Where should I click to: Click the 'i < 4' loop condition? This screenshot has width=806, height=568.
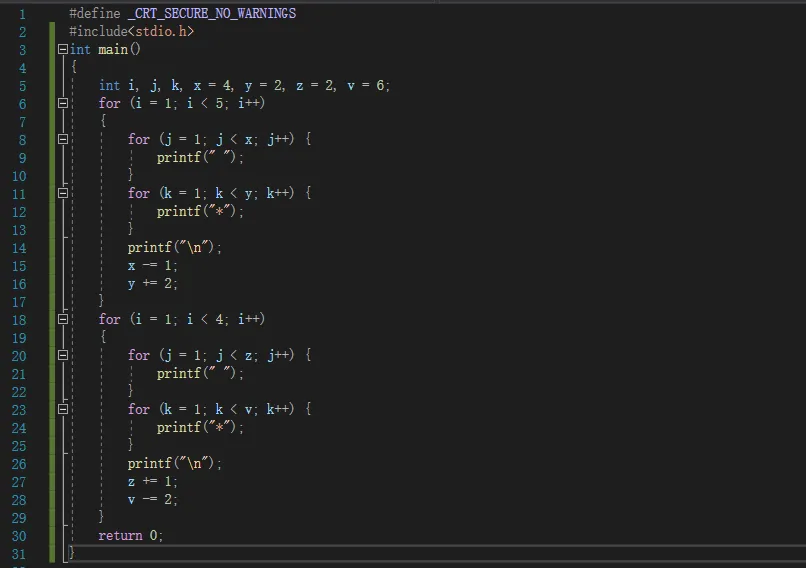pos(205,319)
